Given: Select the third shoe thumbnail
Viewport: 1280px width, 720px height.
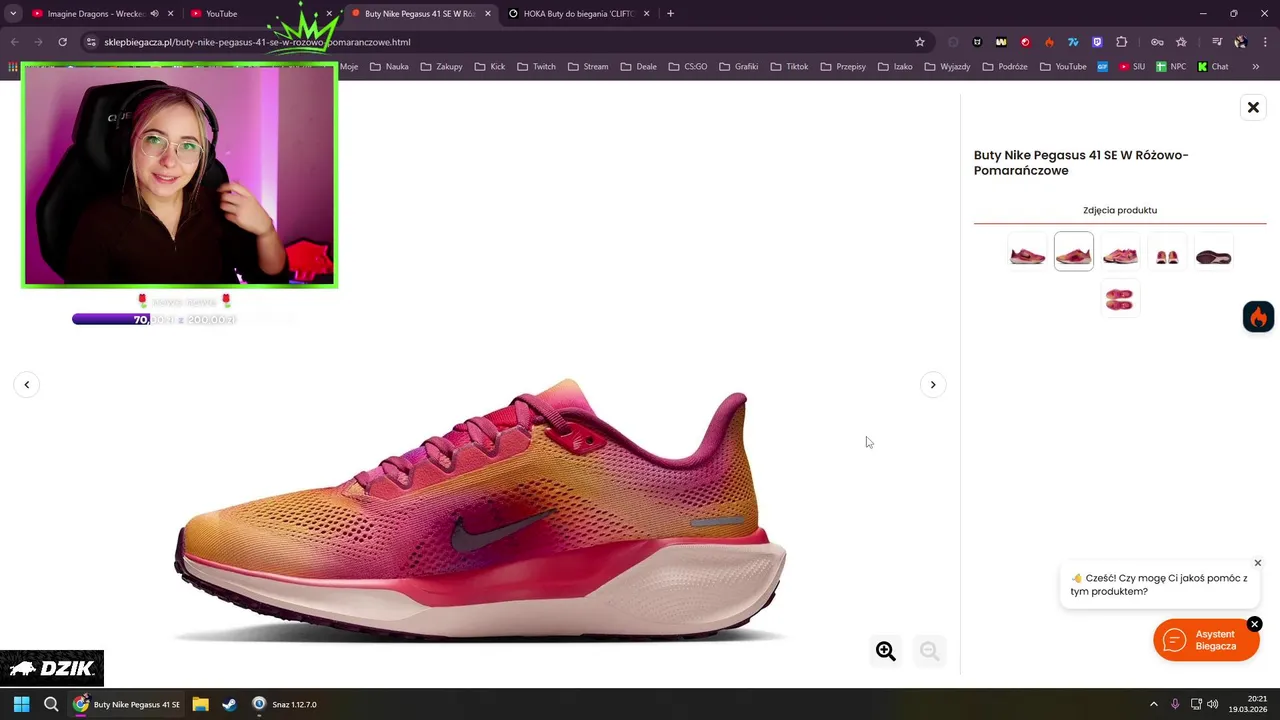Looking at the screenshot, I should 1120,251.
